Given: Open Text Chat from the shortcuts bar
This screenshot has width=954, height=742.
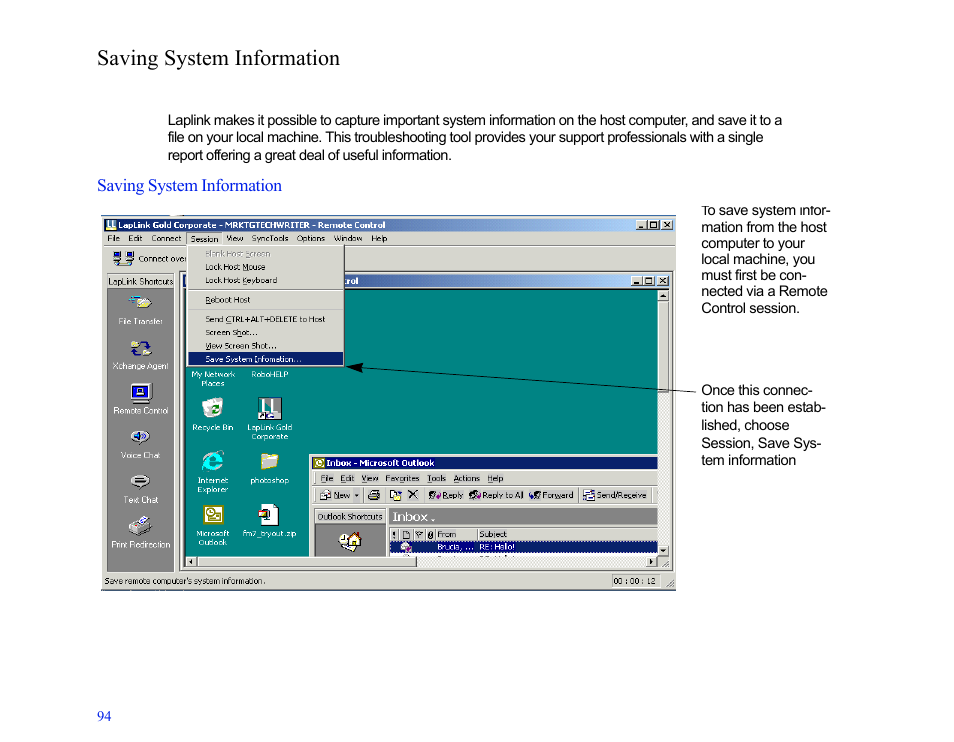Looking at the screenshot, I should (x=140, y=482).
